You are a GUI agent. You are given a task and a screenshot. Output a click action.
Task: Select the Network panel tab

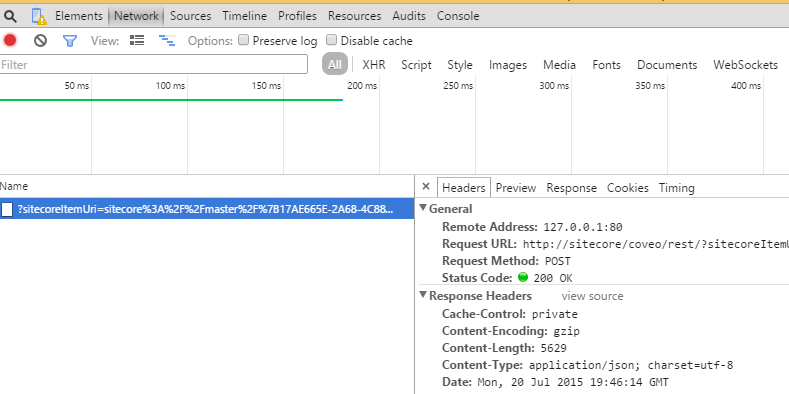point(136,16)
